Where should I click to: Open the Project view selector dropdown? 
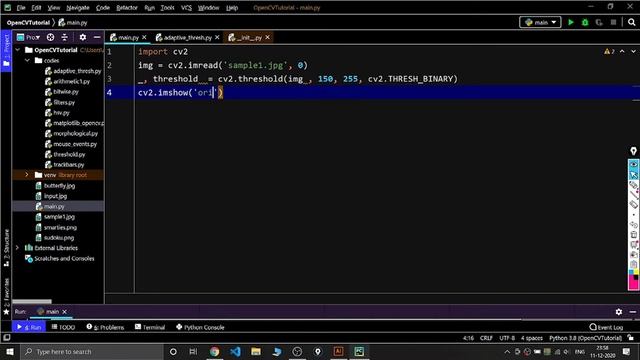(28, 38)
